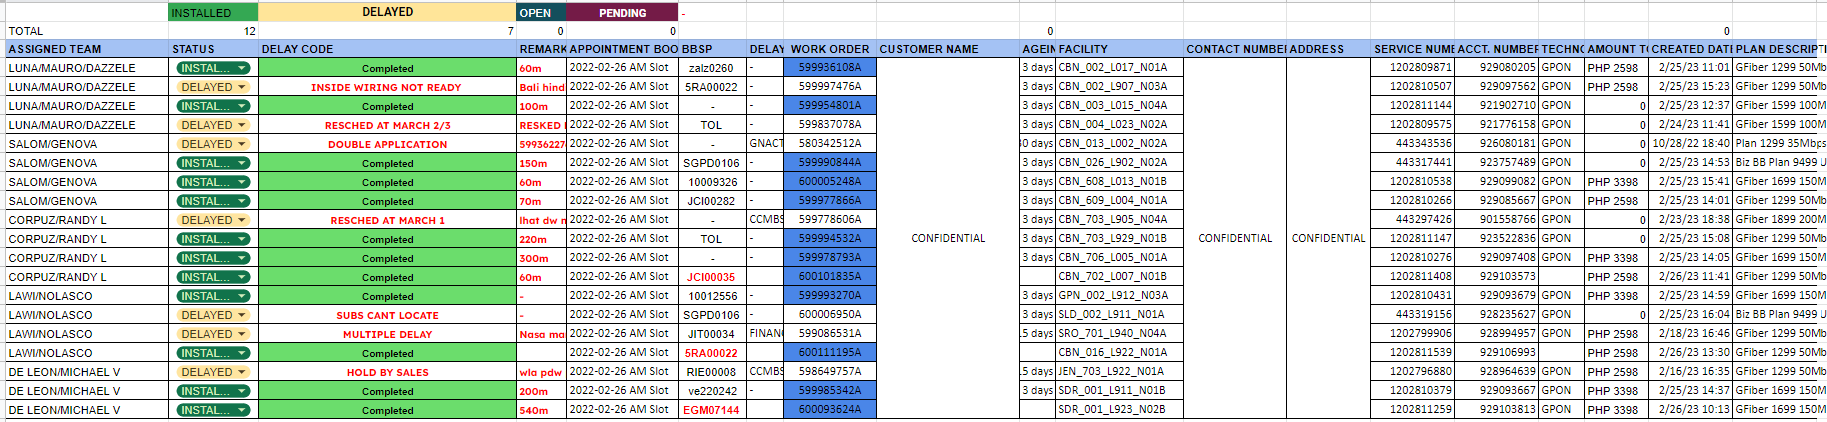Select the SUBS CANT LOCATE delay code cell

pyautogui.click(x=387, y=315)
